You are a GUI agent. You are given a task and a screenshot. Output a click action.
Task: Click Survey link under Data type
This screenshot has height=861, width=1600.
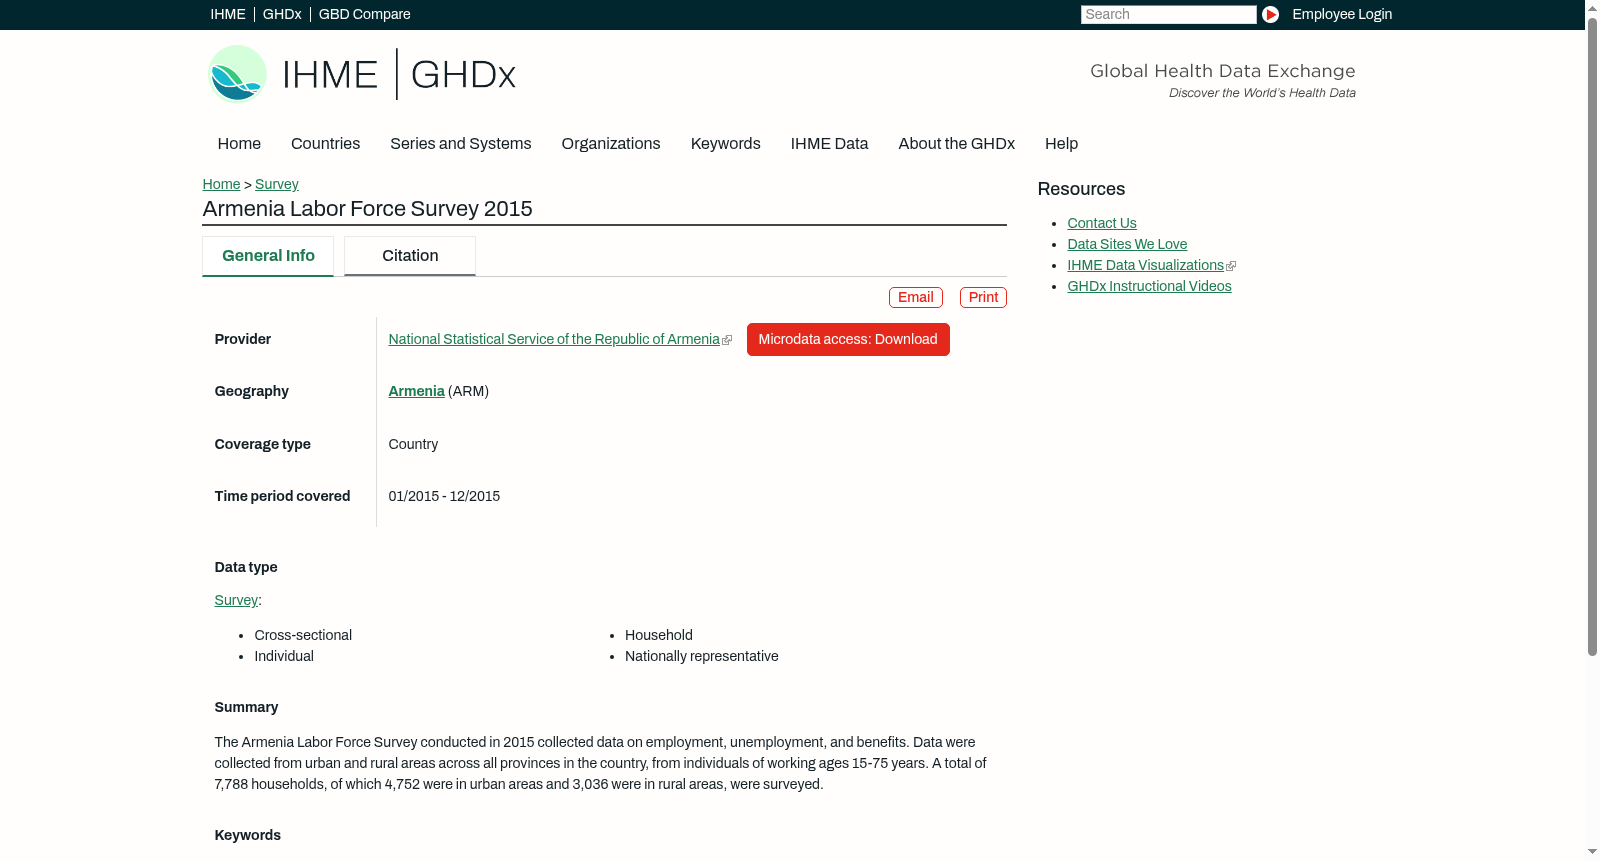[236, 600]
